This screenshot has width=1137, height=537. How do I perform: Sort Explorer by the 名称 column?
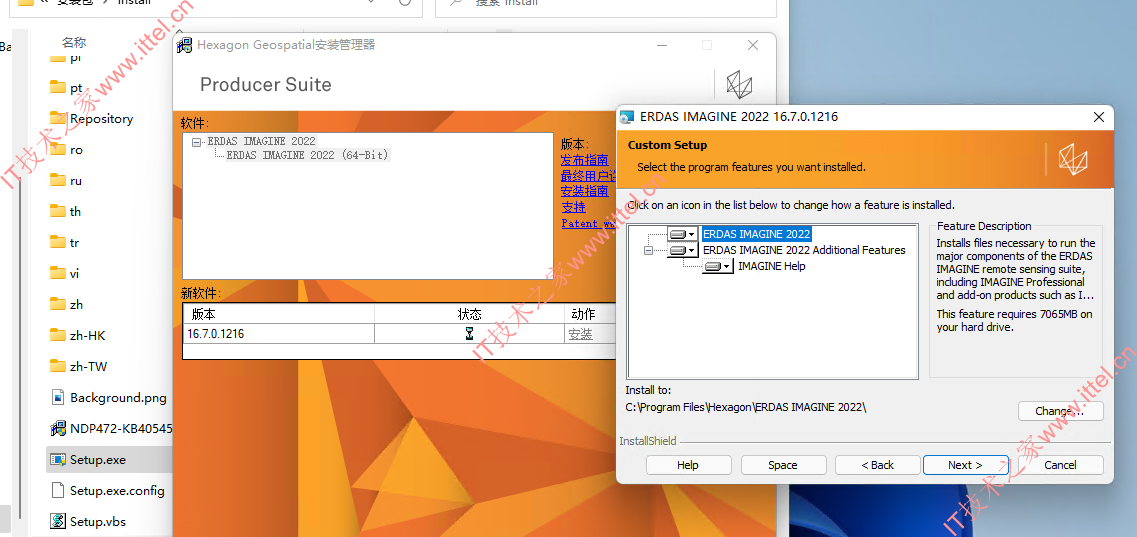[74, 43]
